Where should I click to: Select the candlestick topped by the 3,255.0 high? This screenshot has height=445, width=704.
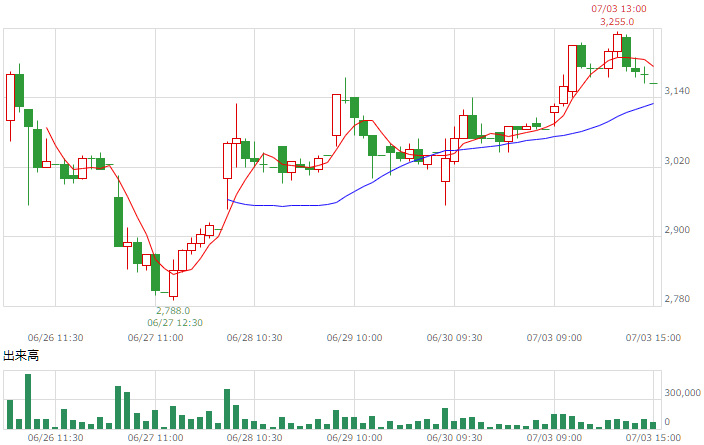(617, 43)
